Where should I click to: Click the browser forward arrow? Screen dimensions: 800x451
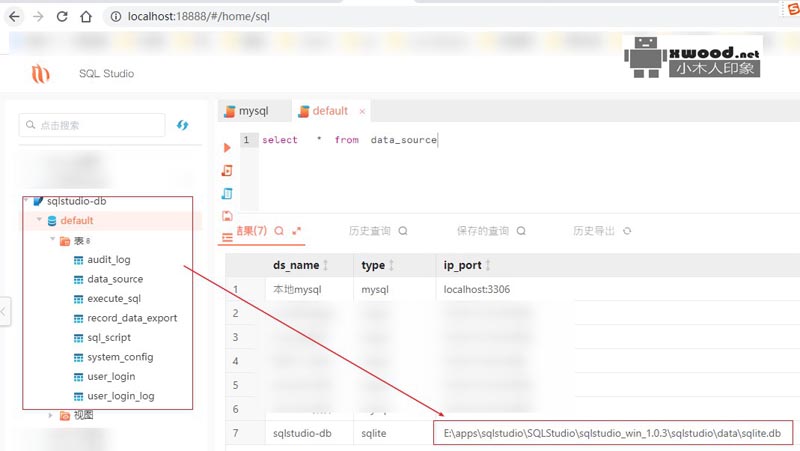[x=38, y=16]
